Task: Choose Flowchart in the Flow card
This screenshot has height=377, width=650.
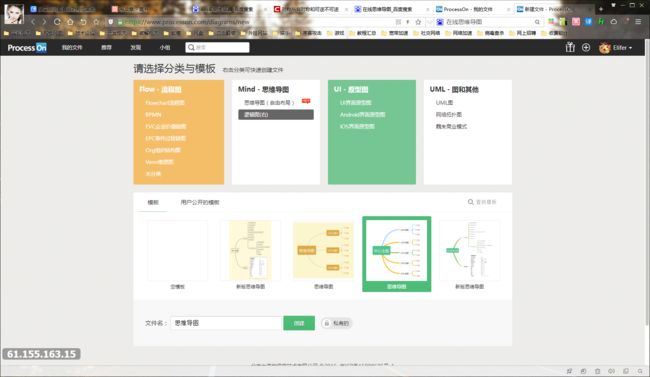Action: (x=165, y=102)
